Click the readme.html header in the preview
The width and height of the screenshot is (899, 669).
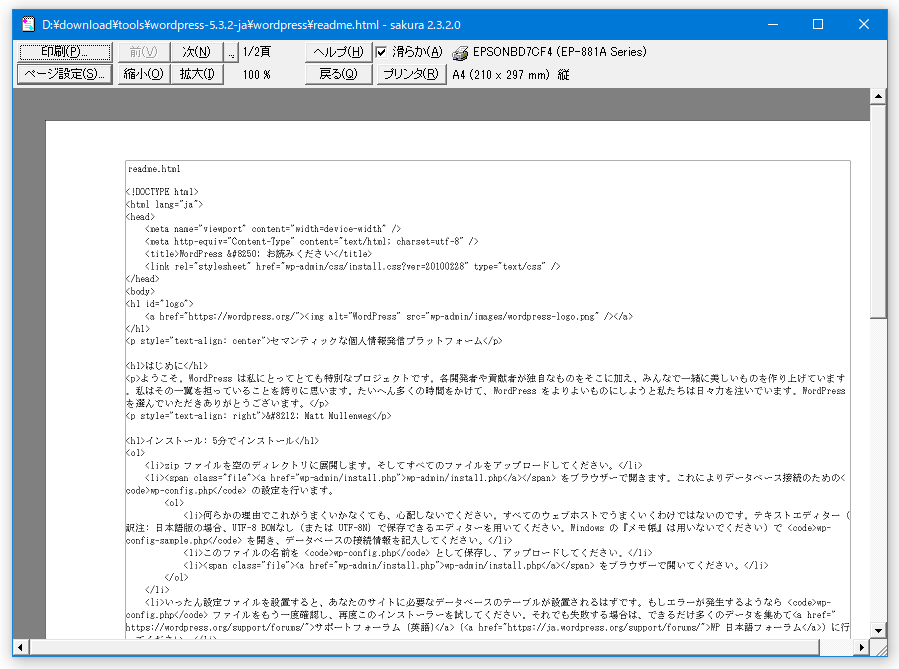154,169
